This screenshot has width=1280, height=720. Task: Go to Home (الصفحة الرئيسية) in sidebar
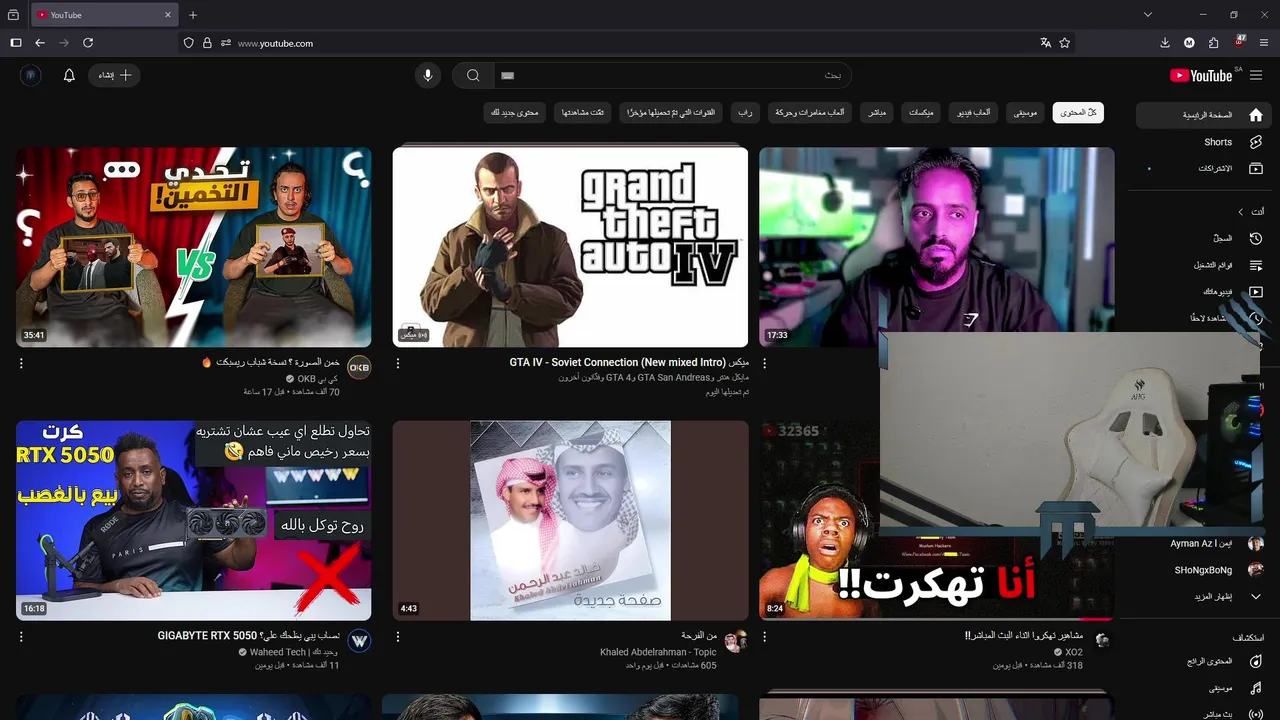point(1205,115)
